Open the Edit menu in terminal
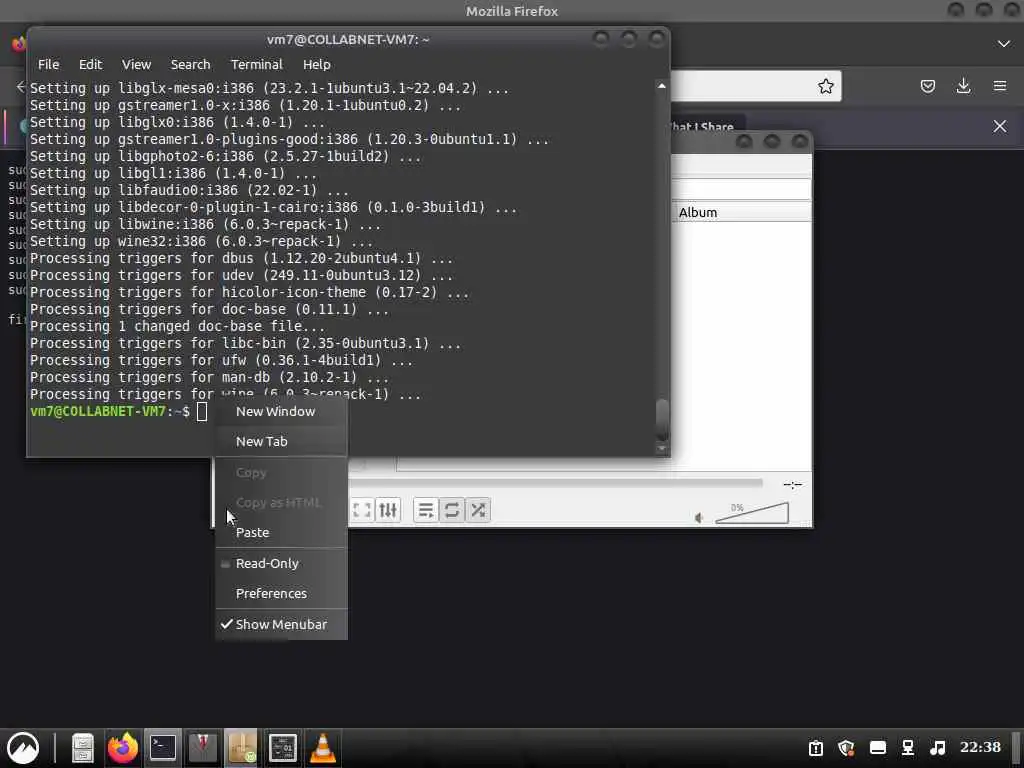The height and width of the screenshot is (768, 1024). [90, 65]
